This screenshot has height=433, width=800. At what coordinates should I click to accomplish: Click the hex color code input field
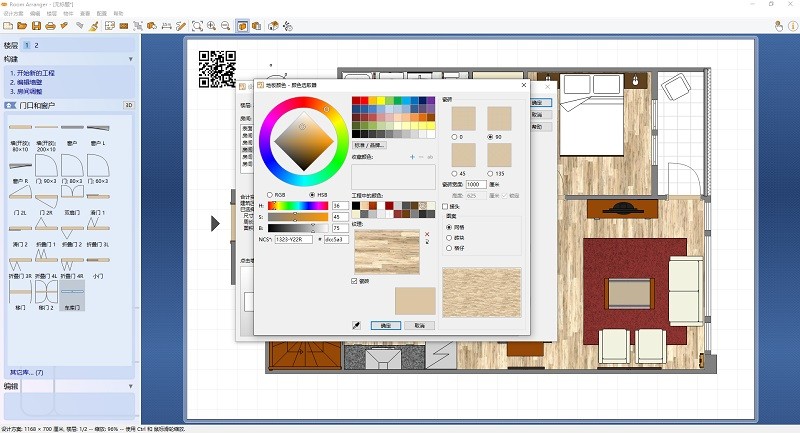(x=336, y=239)
